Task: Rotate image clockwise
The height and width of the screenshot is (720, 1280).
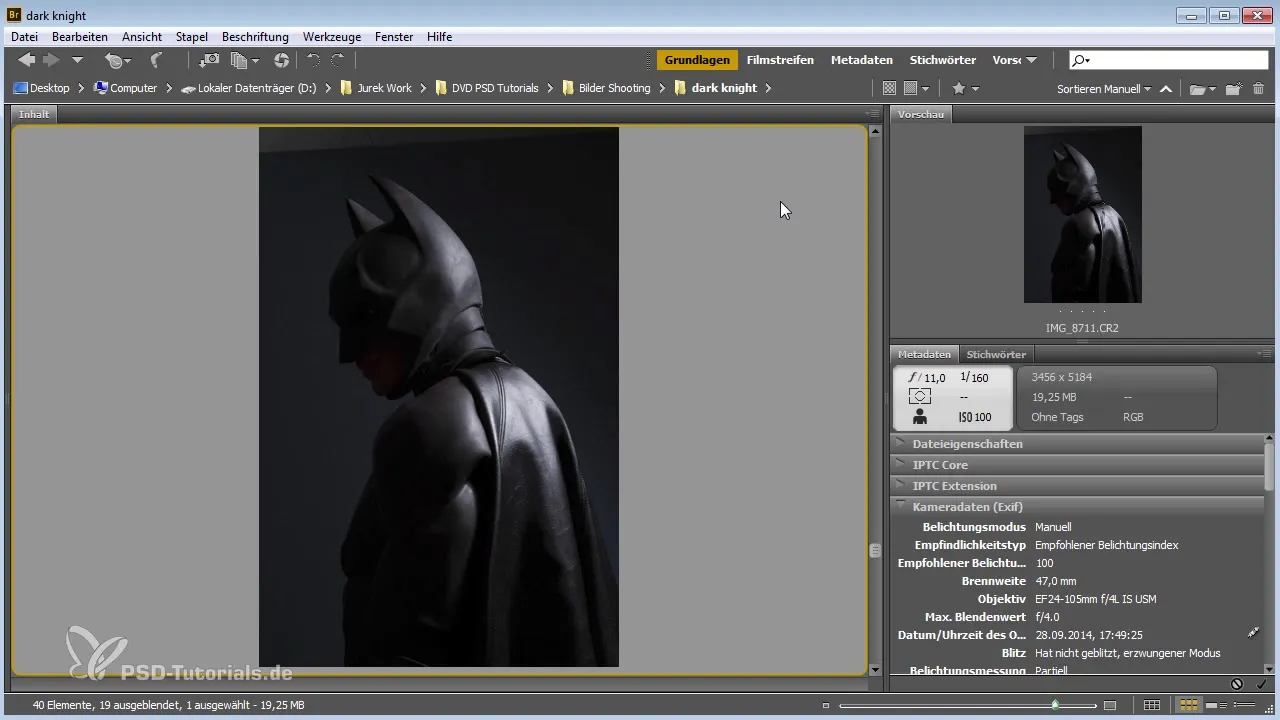Action: tap(338, 60)
